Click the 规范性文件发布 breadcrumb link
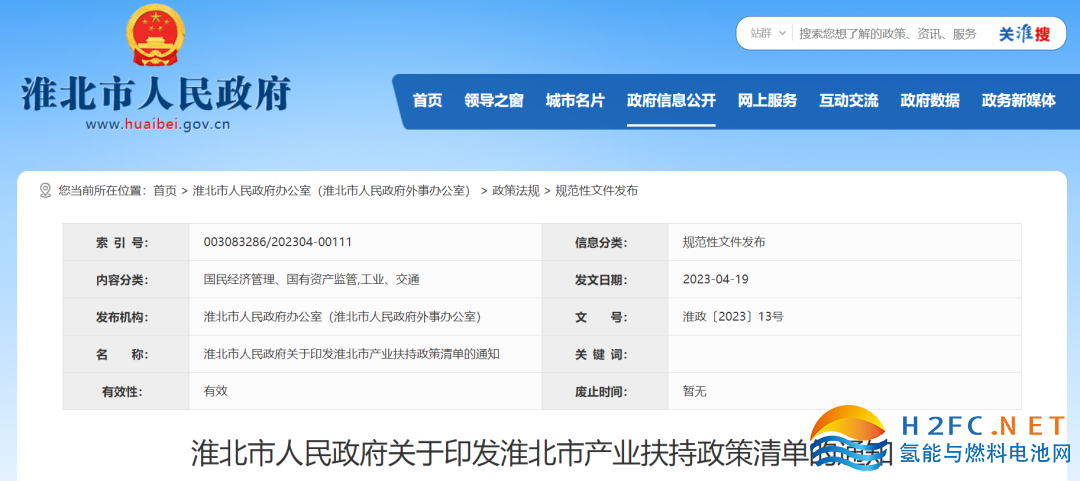Viewport: 1080px width, 481px height. click(596, 191)
